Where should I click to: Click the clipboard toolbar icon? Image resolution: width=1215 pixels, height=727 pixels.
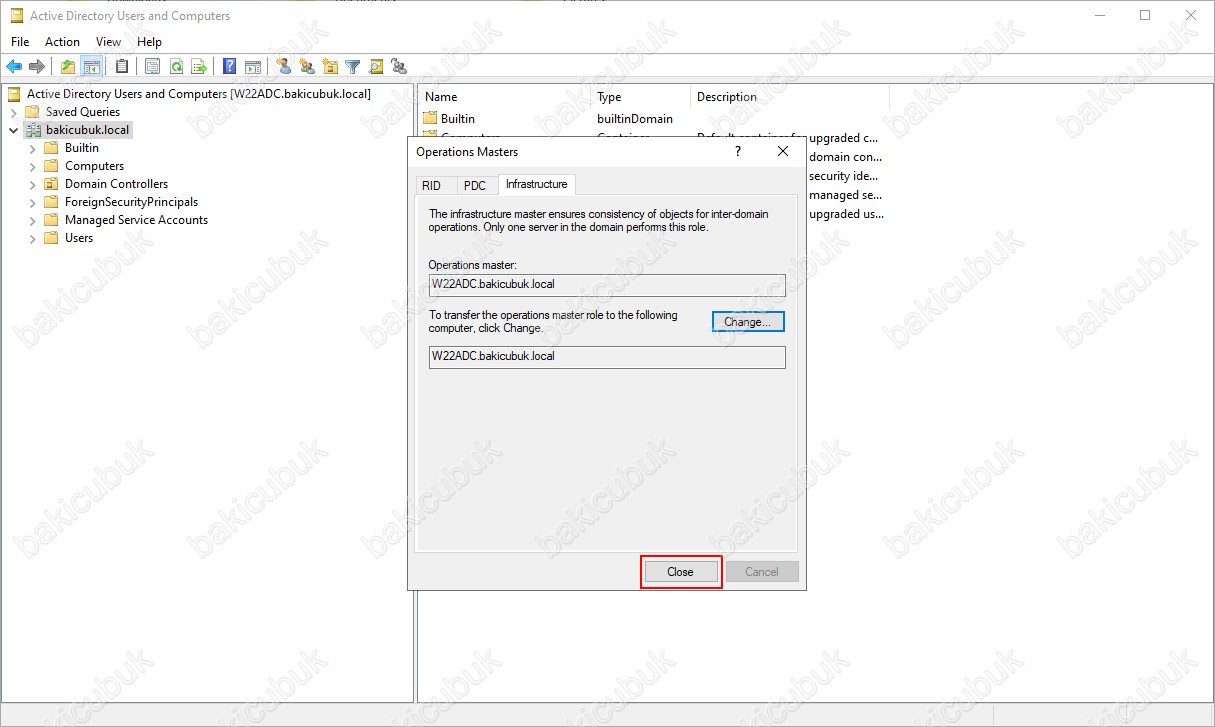(122, 67)
